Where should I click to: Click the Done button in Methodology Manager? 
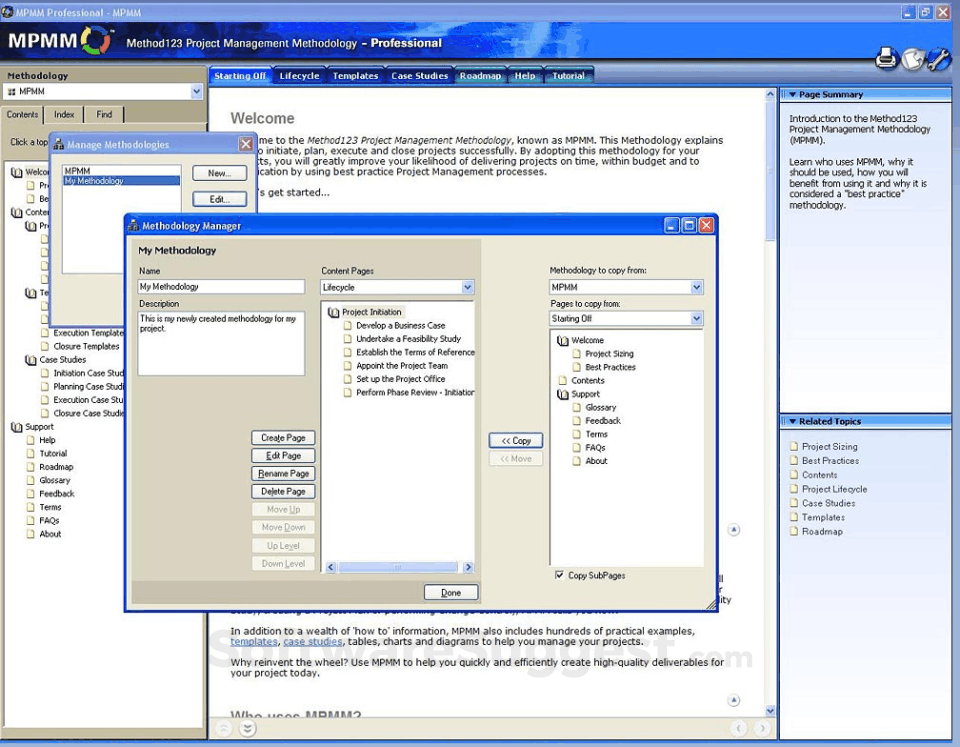point(451,592)
